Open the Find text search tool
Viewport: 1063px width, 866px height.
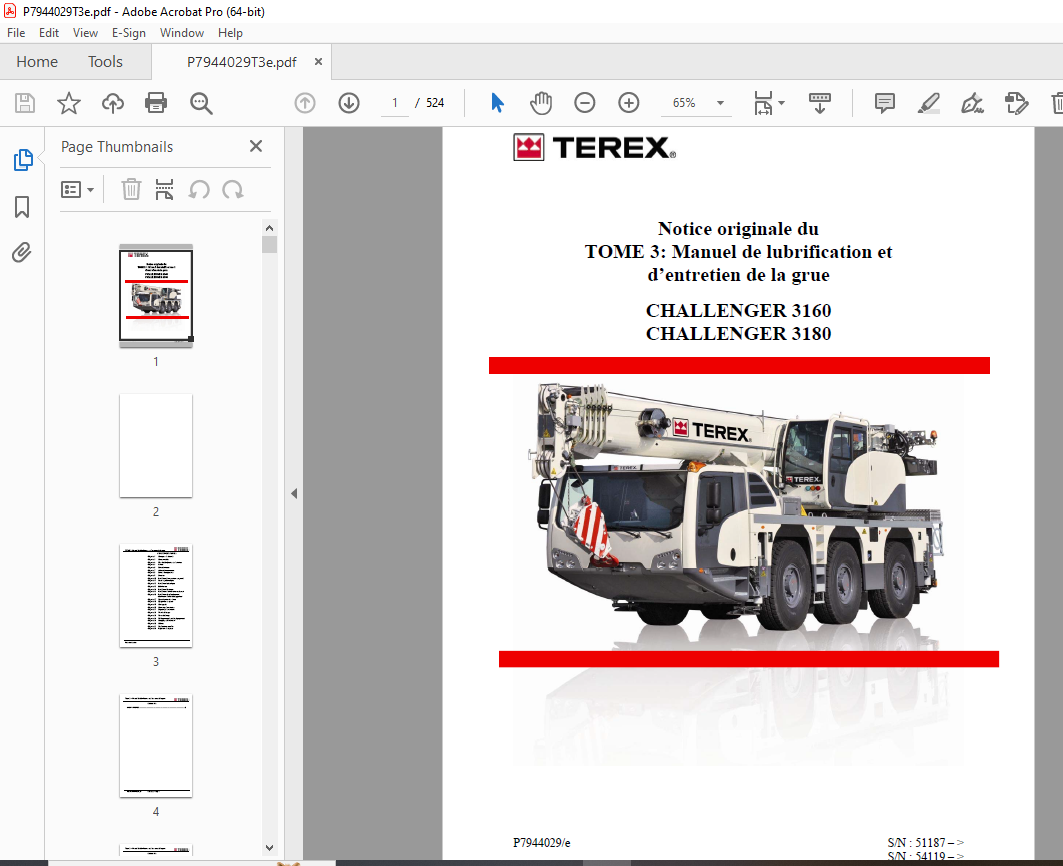pos(201,103)
